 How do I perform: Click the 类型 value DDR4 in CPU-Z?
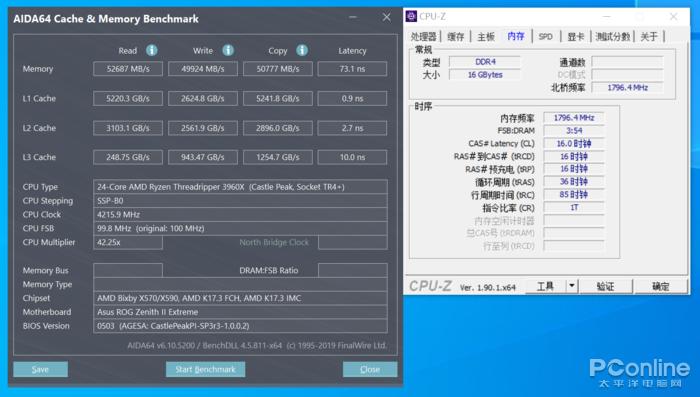(485, 62)
